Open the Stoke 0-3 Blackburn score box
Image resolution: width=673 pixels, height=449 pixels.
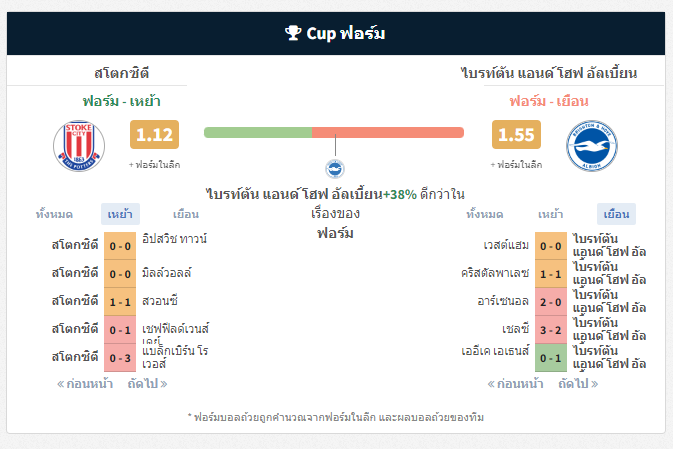pos(120,358)
